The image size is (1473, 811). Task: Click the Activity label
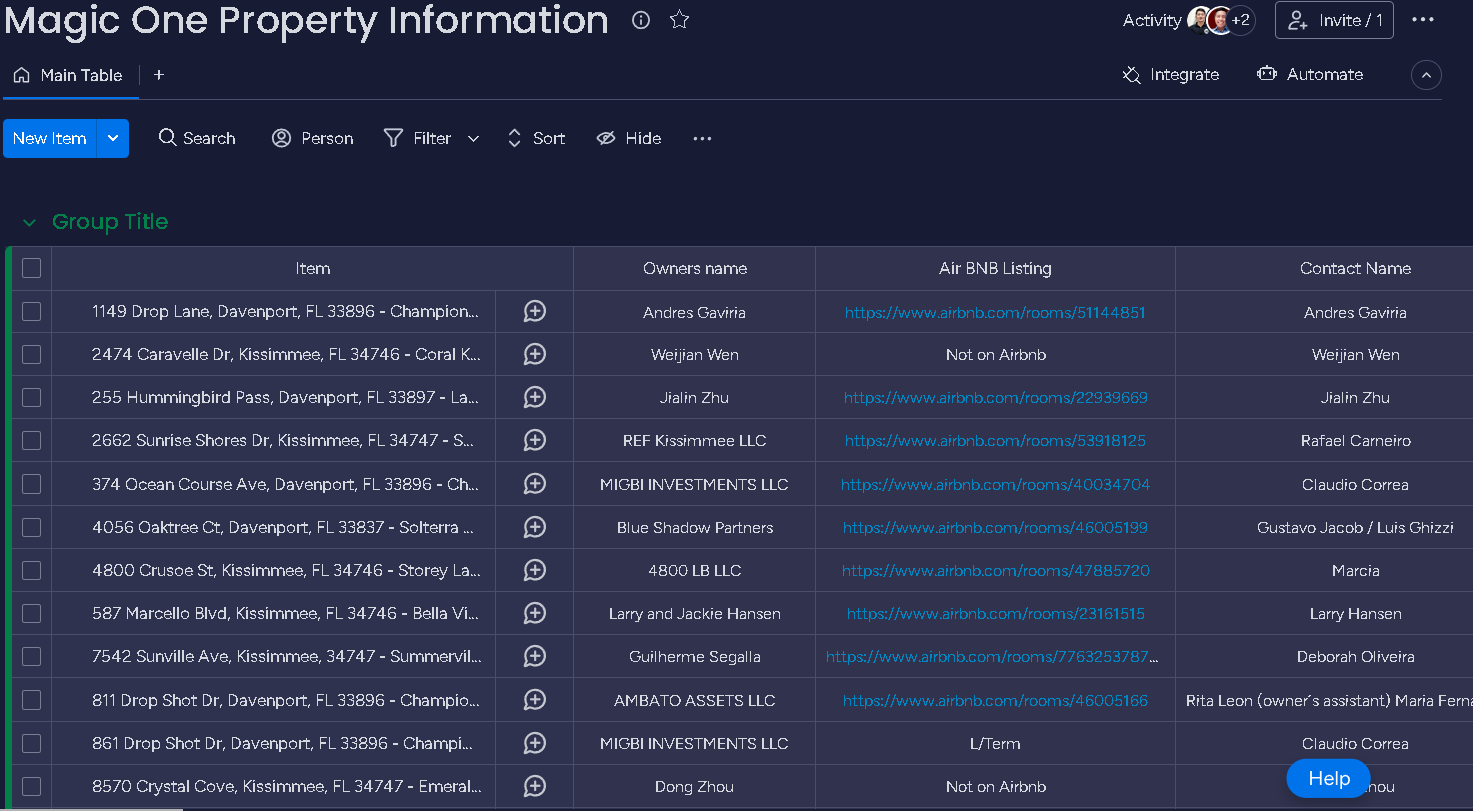click(1152, 20)
